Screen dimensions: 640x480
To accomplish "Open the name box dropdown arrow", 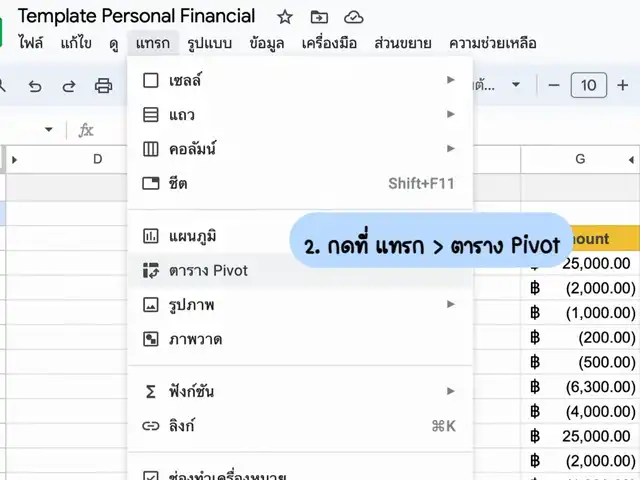I will [48, 129].
